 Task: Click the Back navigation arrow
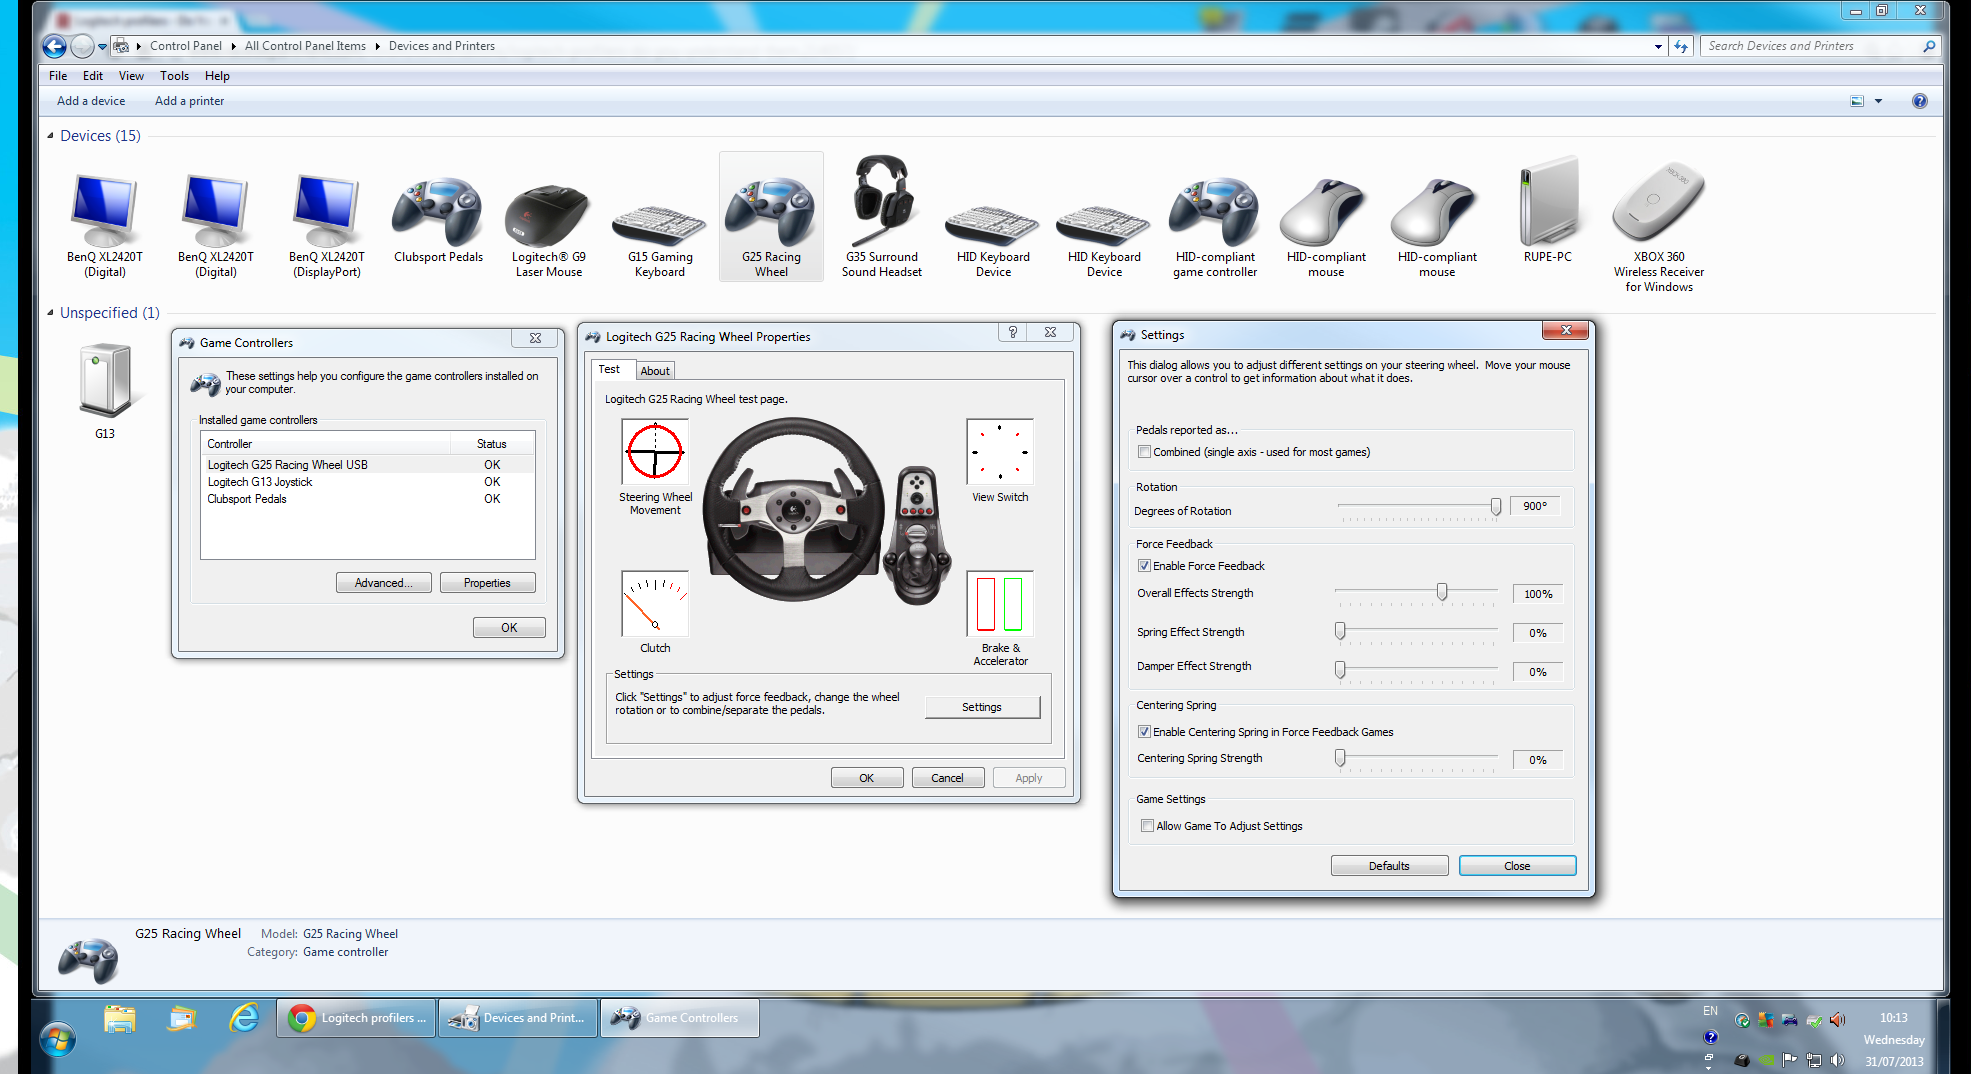pos(55,46)
